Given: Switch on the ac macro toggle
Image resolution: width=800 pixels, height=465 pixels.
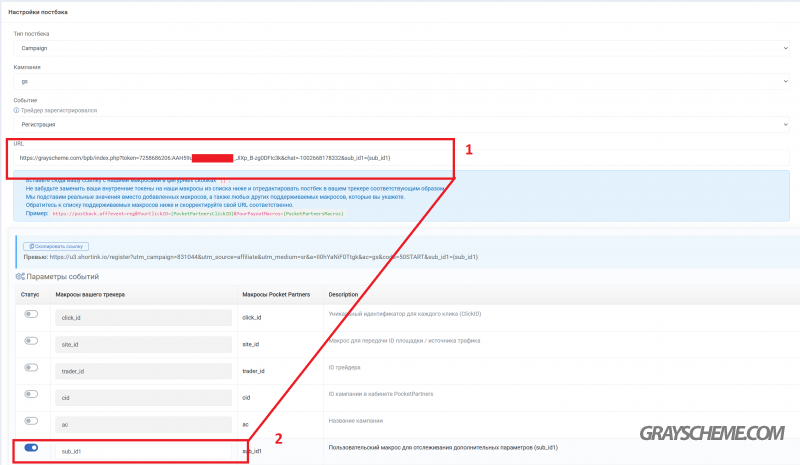Looking at the screenshot, I should pyautogui.click(x=30, y=421).
